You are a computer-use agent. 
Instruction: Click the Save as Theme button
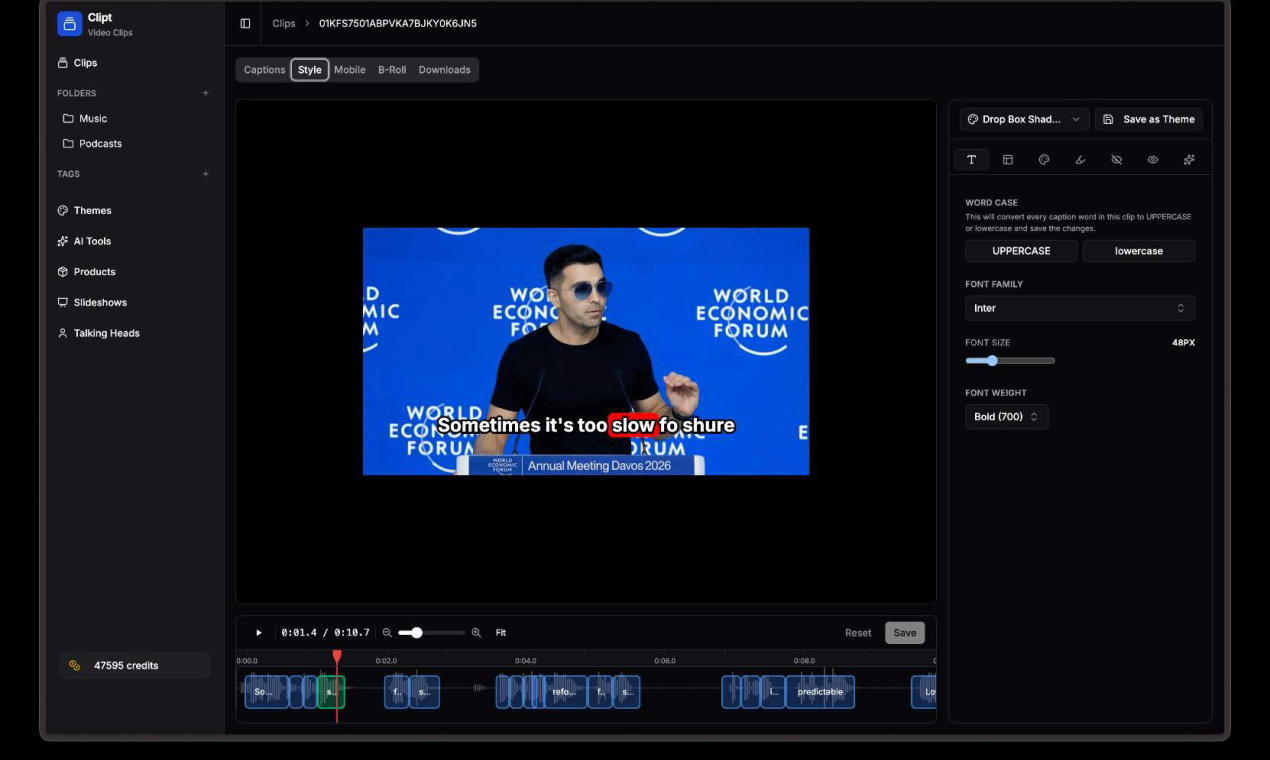pos(1148,119)
